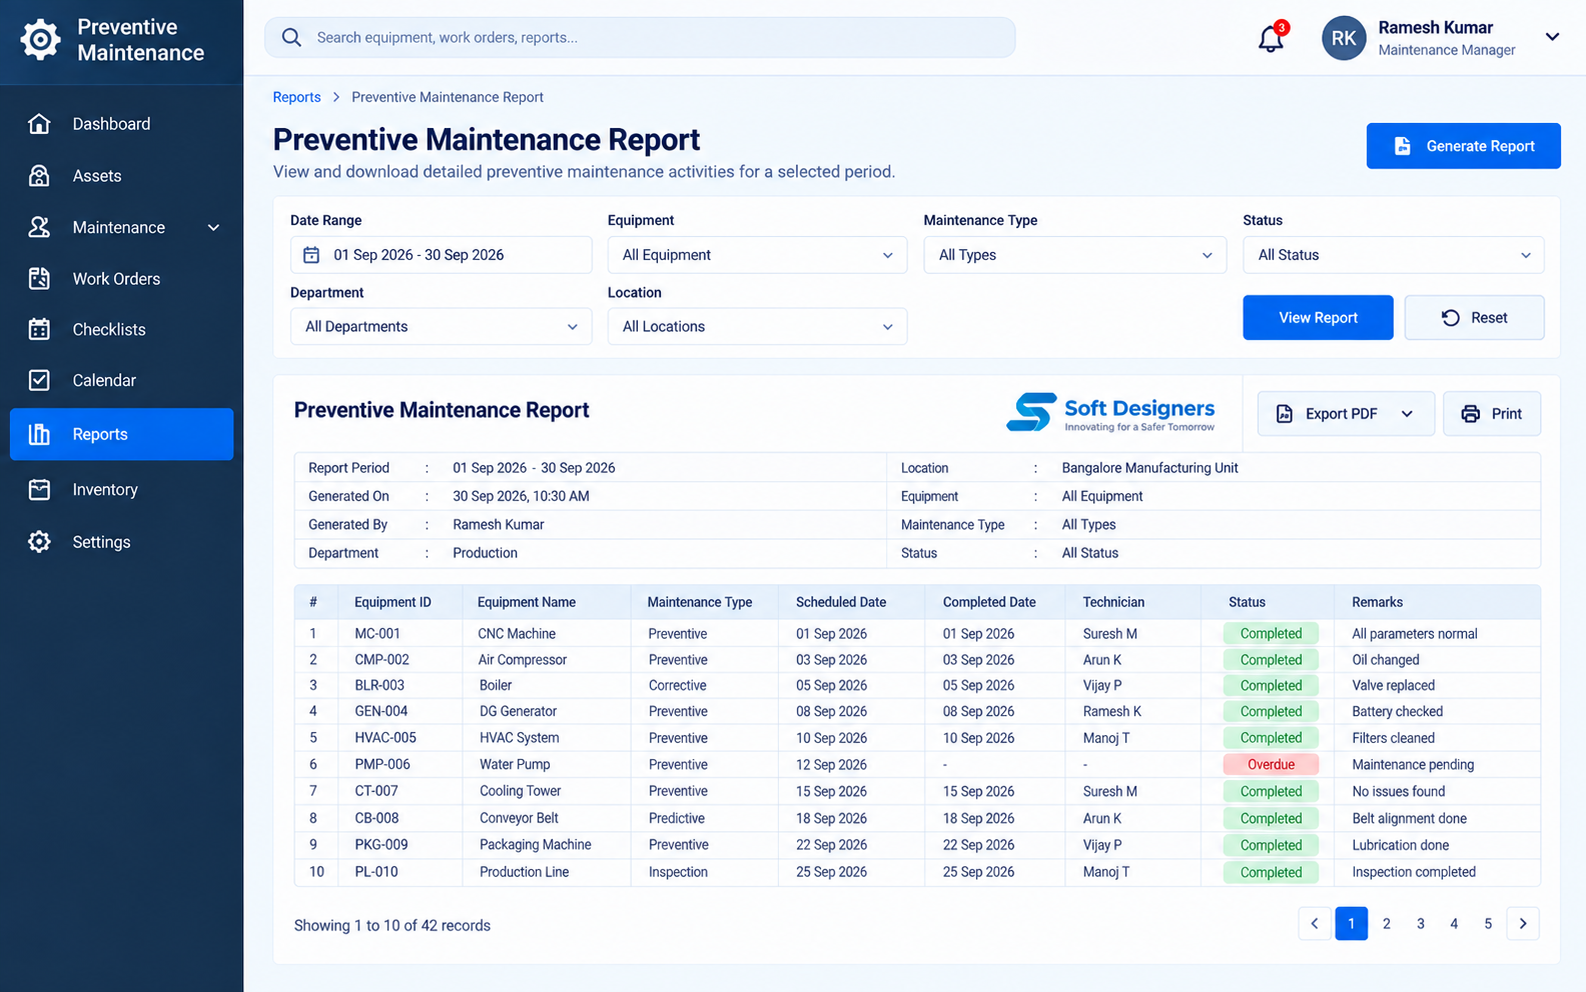Go to previous page arrow
This screenshot has width=1586, height=992.
tap(1314, 924)
